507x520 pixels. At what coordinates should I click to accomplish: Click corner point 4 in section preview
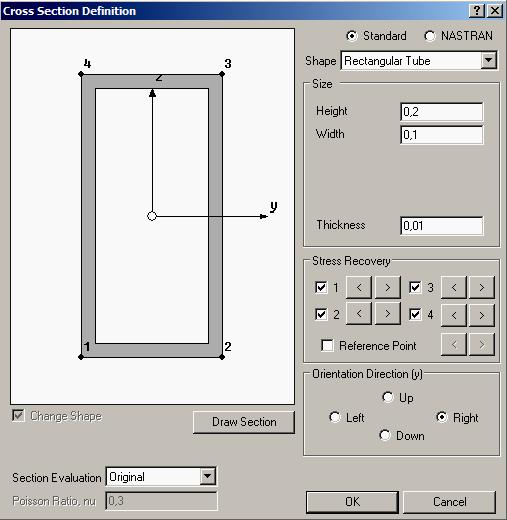pyautogui.click(x=81, y=74)
